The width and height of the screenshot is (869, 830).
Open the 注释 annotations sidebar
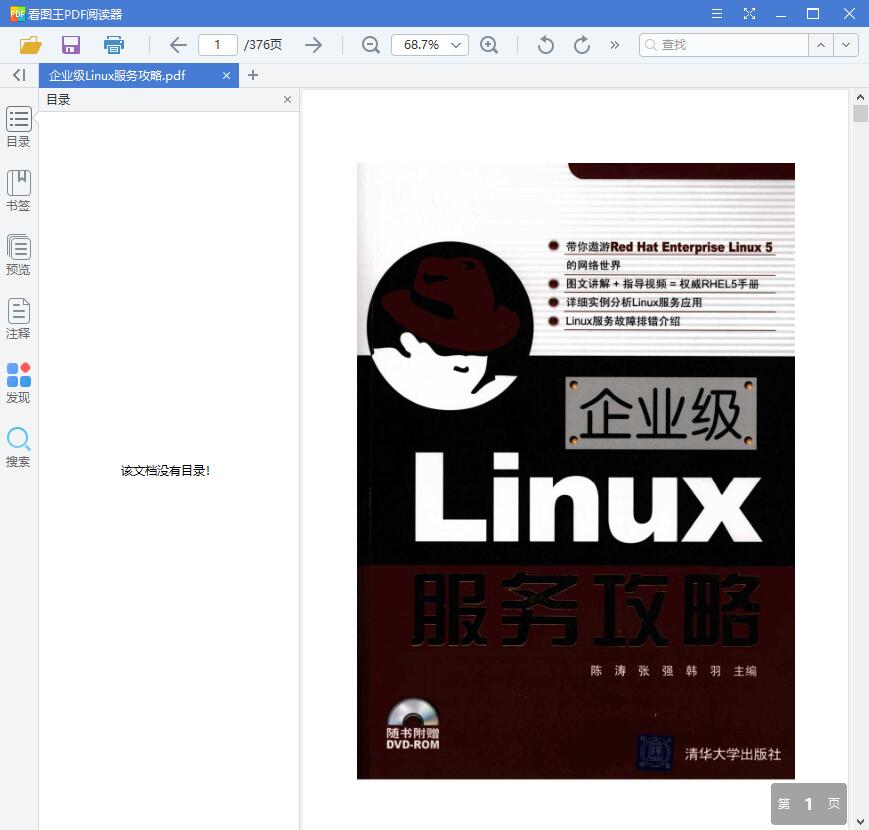pyautogui.click(x=18, y=319)
